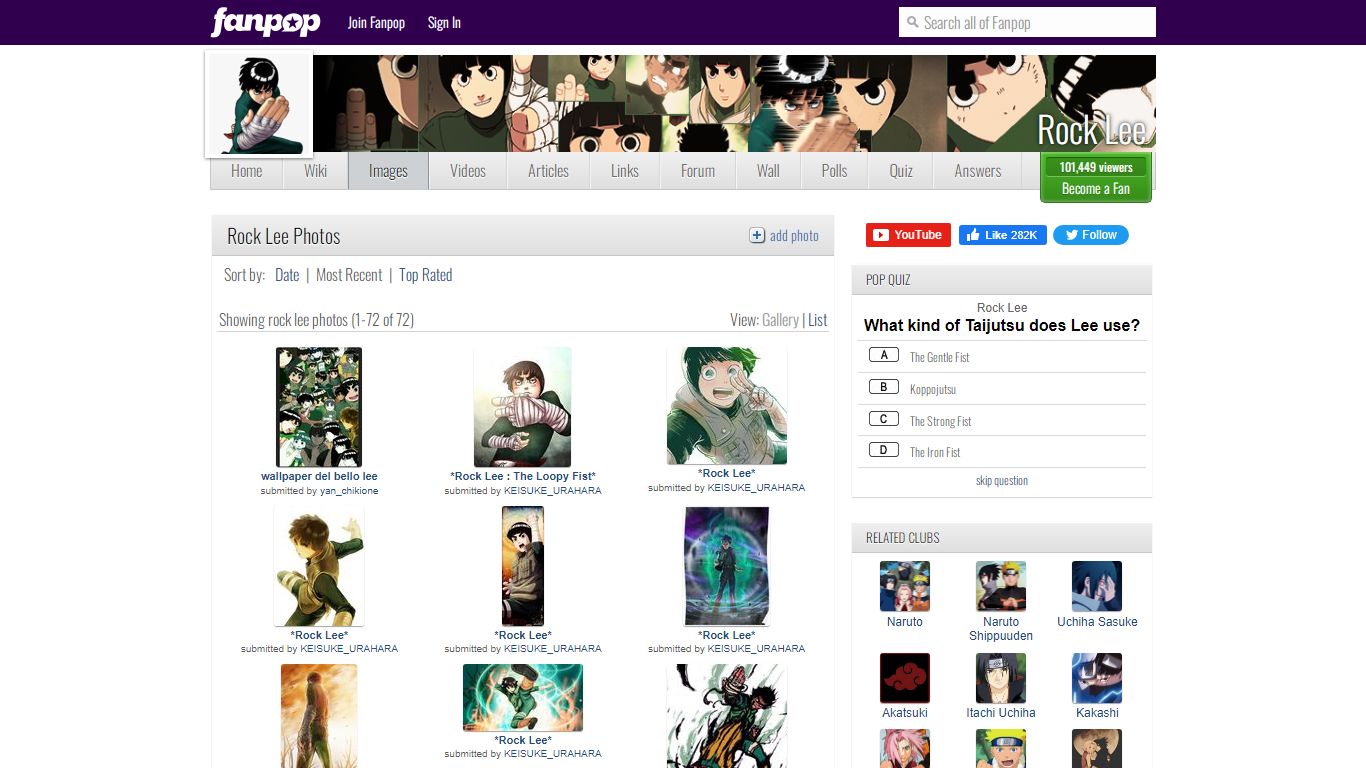Viewport: 1366px width, 768px height.
Task: Switch to the Videos tab
Action: point(468,171)
